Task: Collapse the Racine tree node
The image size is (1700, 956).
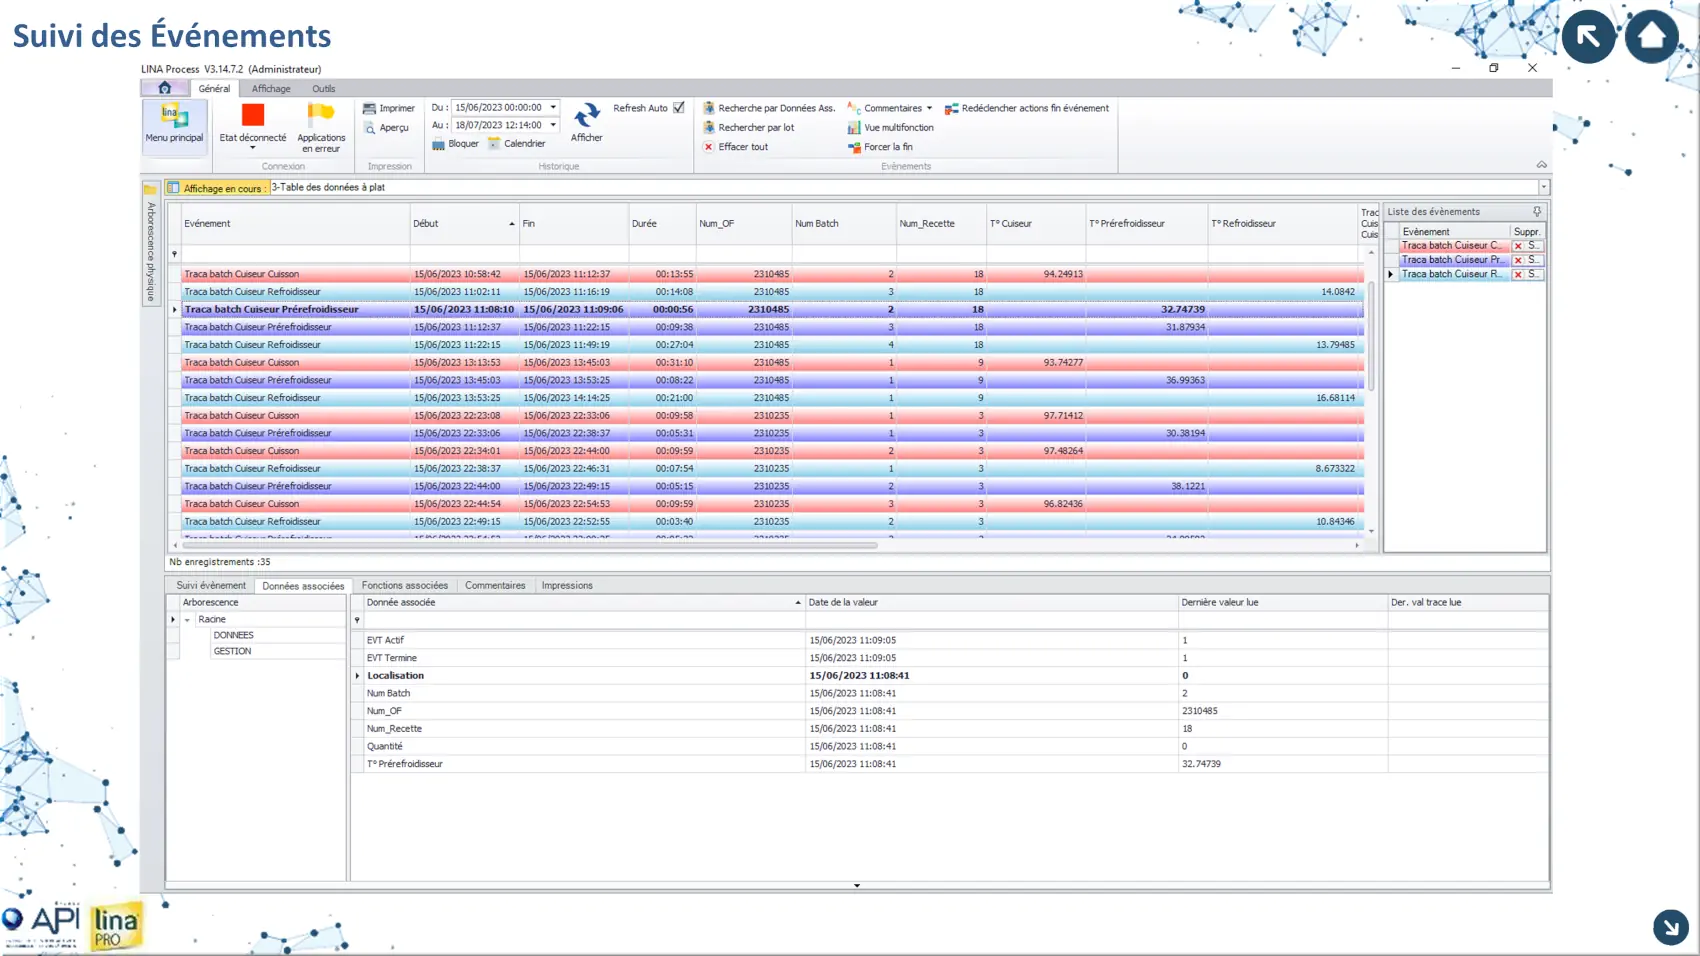Action: click(187, 620)
